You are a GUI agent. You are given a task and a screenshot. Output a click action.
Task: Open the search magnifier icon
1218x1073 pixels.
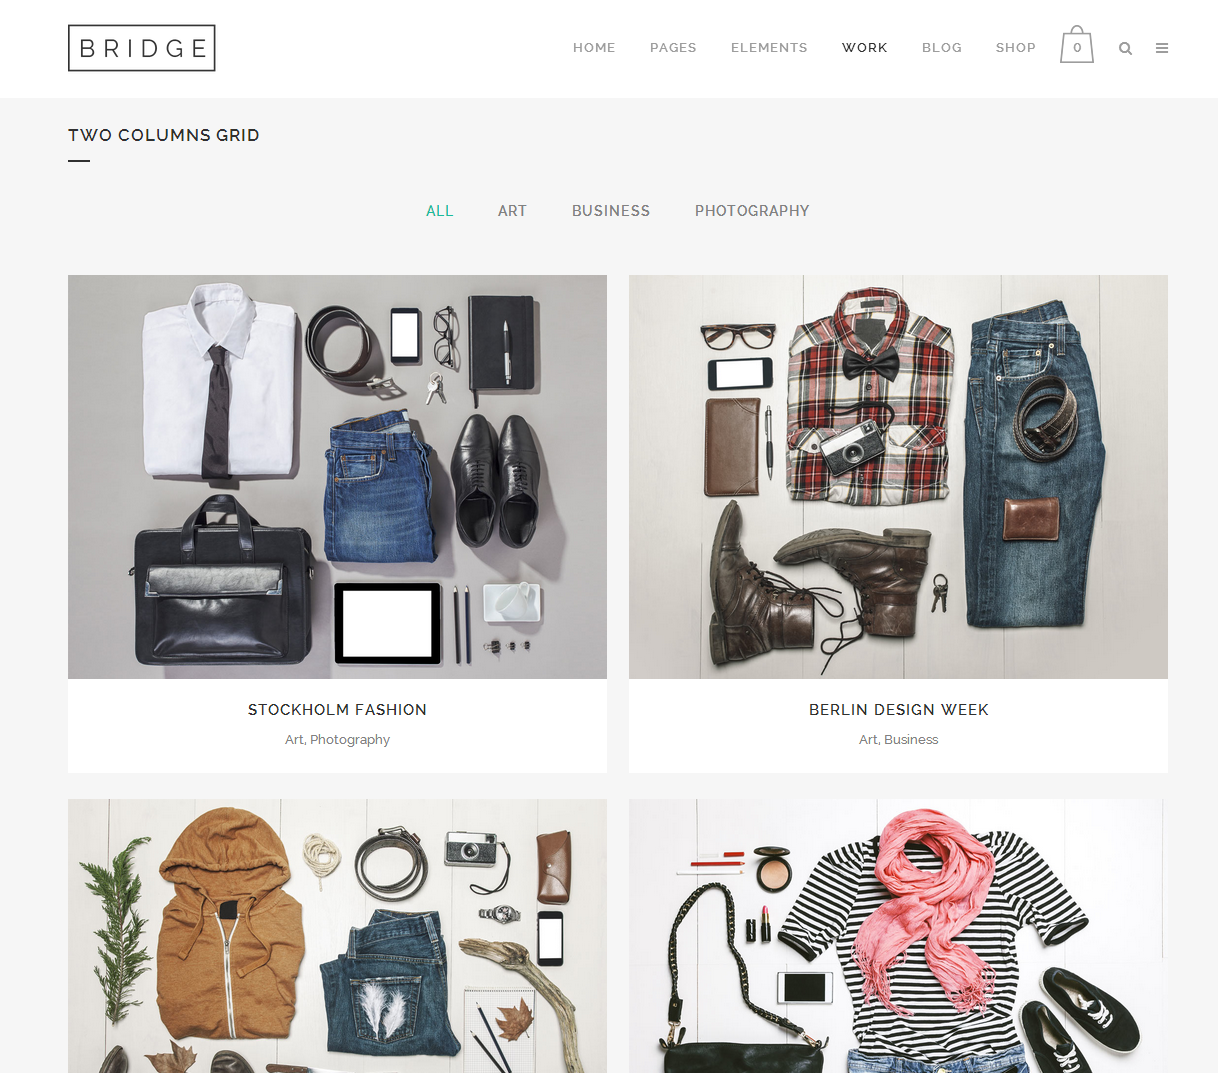tap(1125, 48)
